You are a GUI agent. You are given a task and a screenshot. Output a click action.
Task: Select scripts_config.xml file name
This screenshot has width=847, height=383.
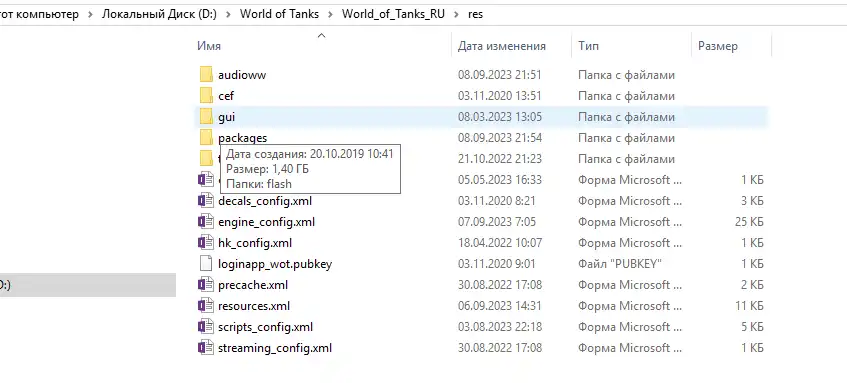coord(265,327)
